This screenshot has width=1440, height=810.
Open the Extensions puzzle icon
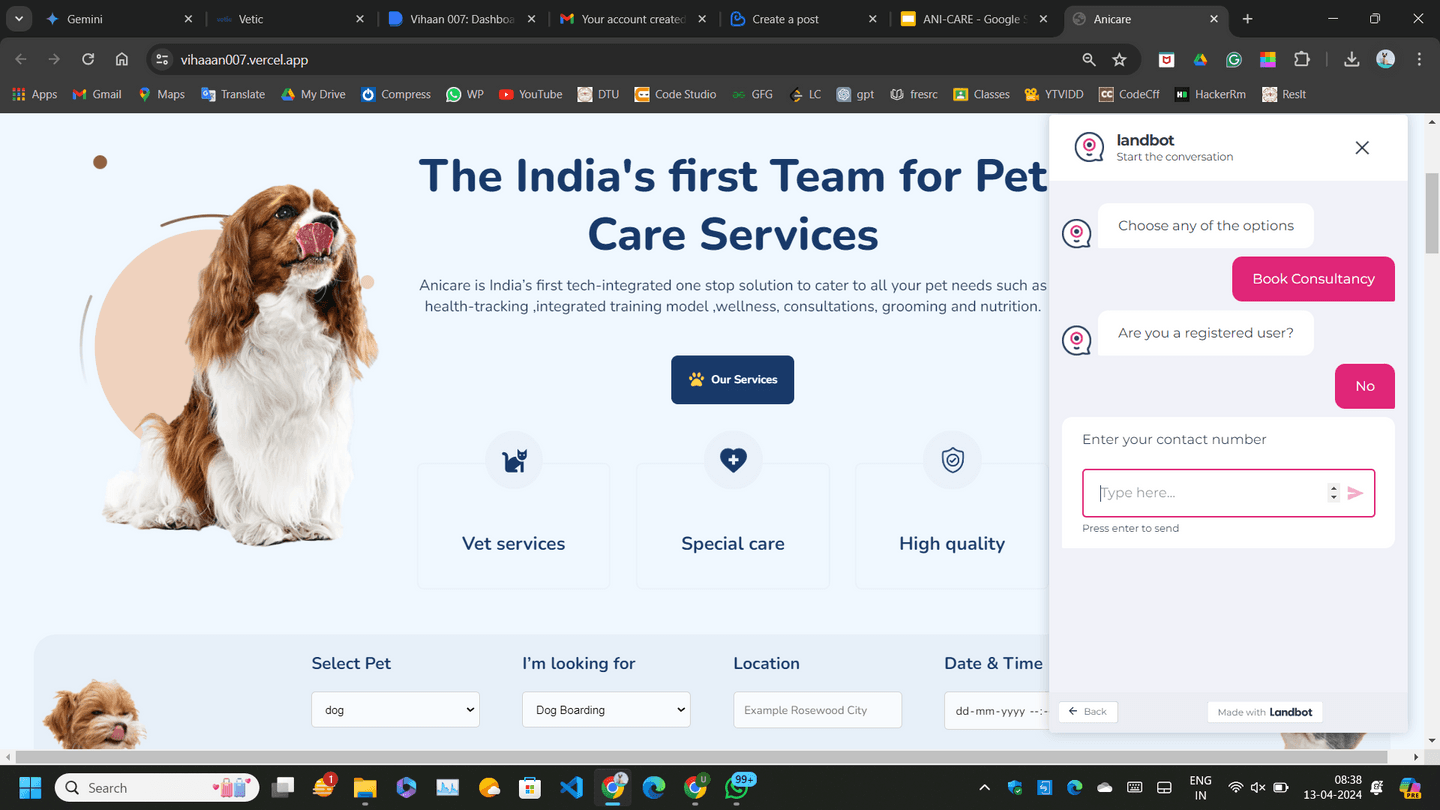click(x=1301, y=60)
